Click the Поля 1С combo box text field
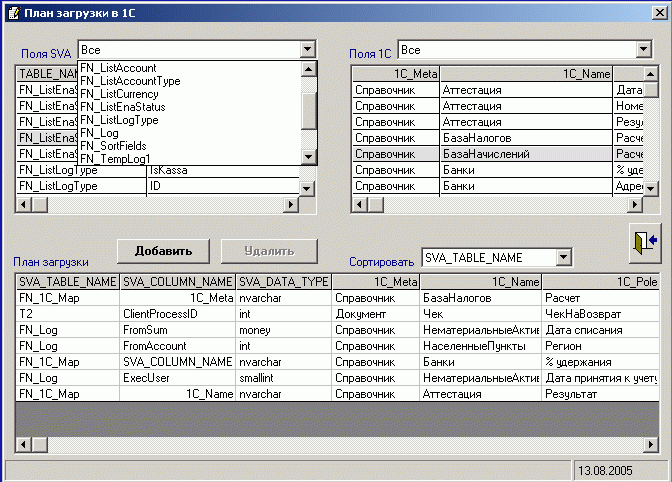This screenshot has height=482, width=672. 517,50
